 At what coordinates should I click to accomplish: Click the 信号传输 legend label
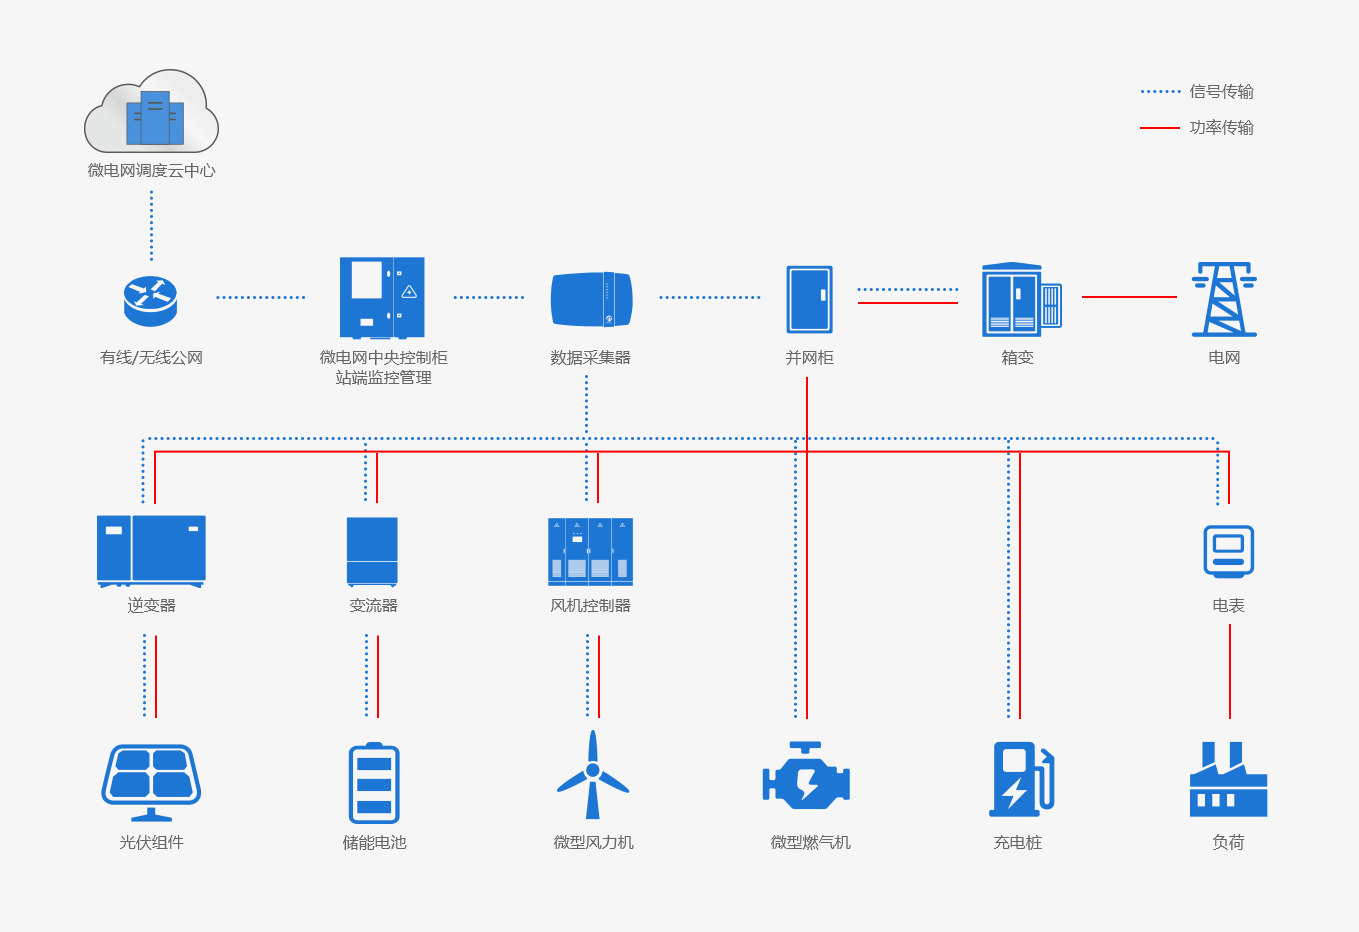[x=1221, y=92]
